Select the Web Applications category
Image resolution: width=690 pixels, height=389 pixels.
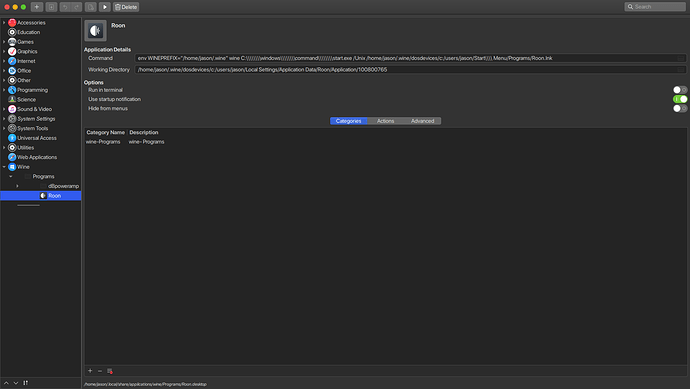pos(37,157)
